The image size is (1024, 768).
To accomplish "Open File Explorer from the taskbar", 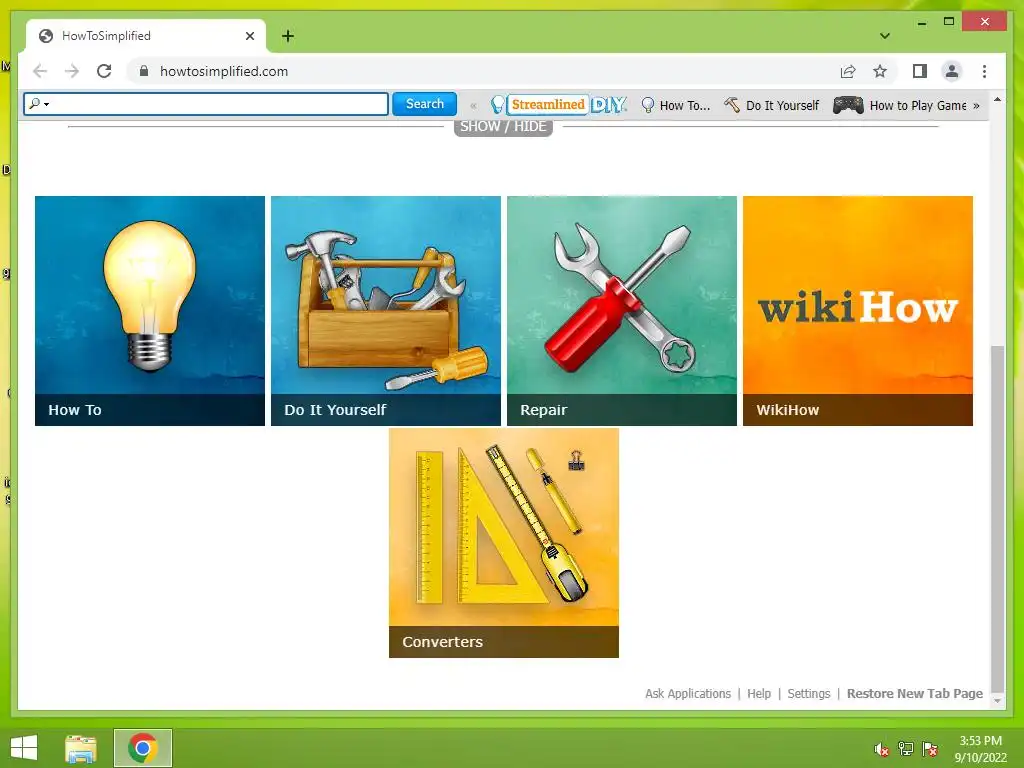I will (81, 748).
